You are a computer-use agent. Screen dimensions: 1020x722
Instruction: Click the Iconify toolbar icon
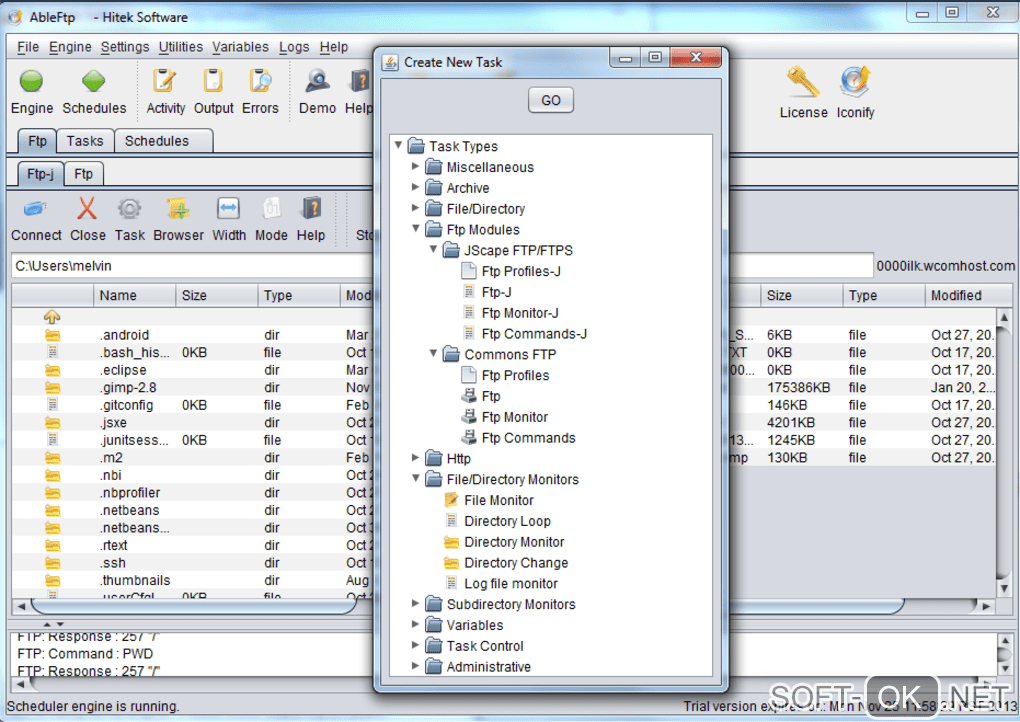[x=855, y=82]
